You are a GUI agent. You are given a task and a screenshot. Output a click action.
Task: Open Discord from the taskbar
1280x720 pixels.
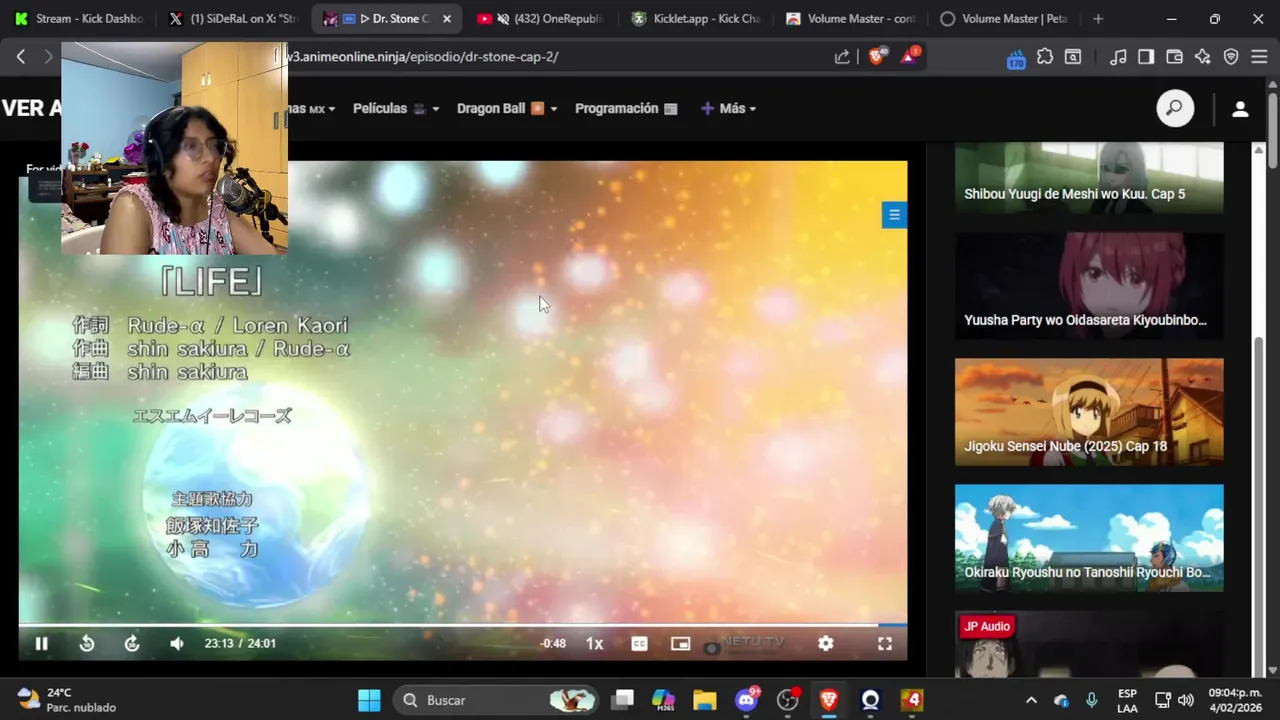(x=747, y=700)
